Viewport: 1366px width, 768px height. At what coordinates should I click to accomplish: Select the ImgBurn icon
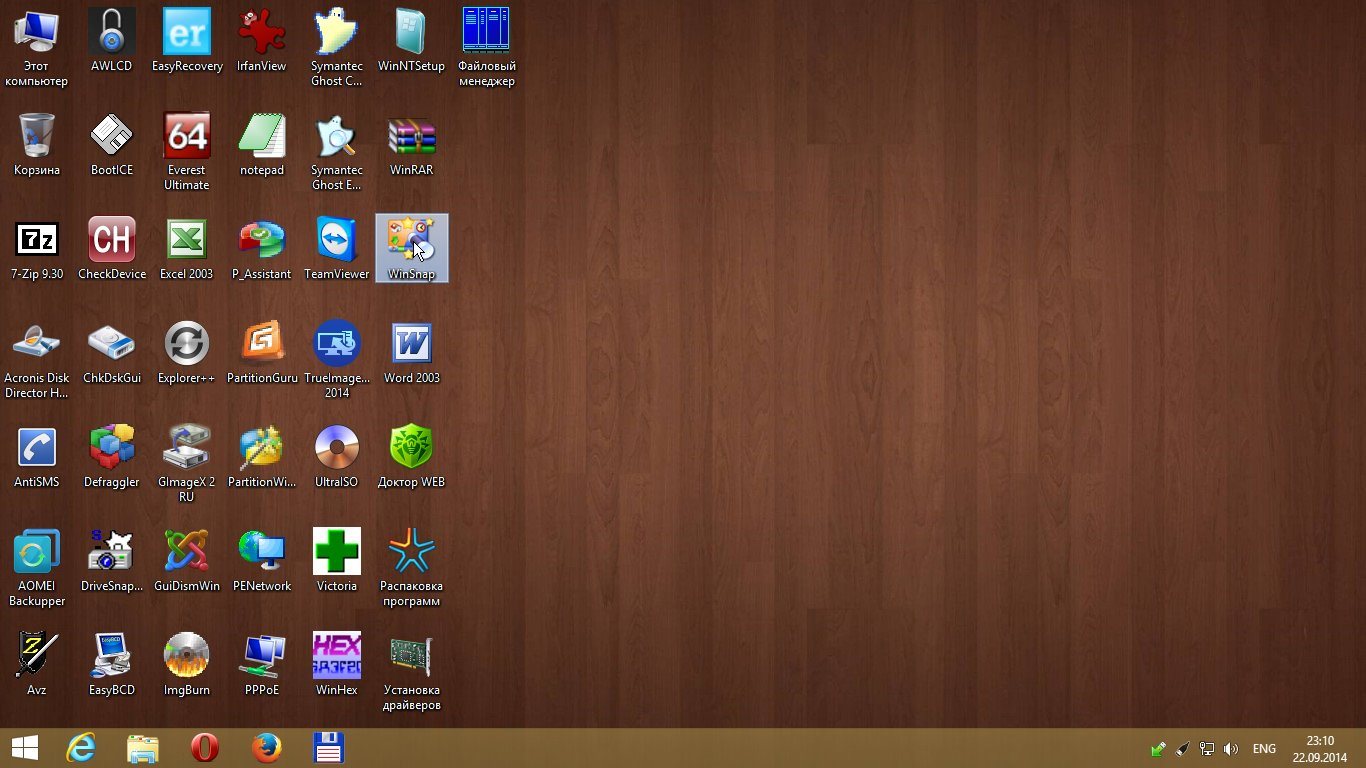pos(187,664)
